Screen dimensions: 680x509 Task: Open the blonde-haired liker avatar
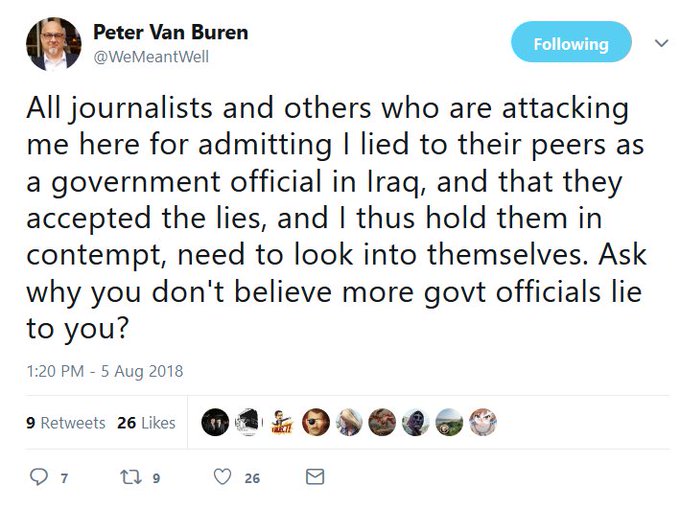click(349, 423)
